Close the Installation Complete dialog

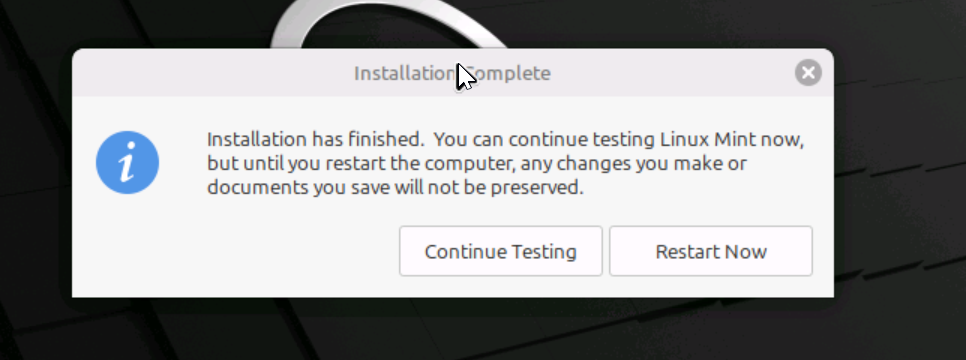[808, 73]
